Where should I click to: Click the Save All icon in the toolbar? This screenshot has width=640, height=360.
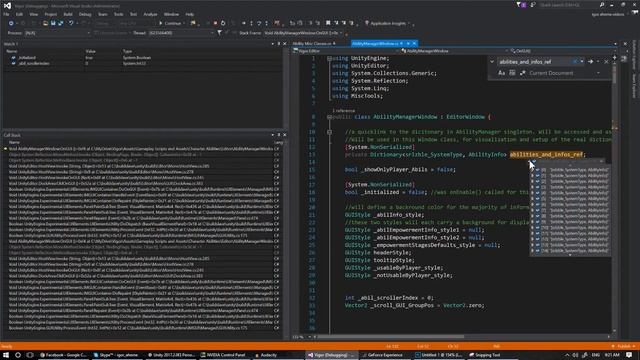click(60, 23)
